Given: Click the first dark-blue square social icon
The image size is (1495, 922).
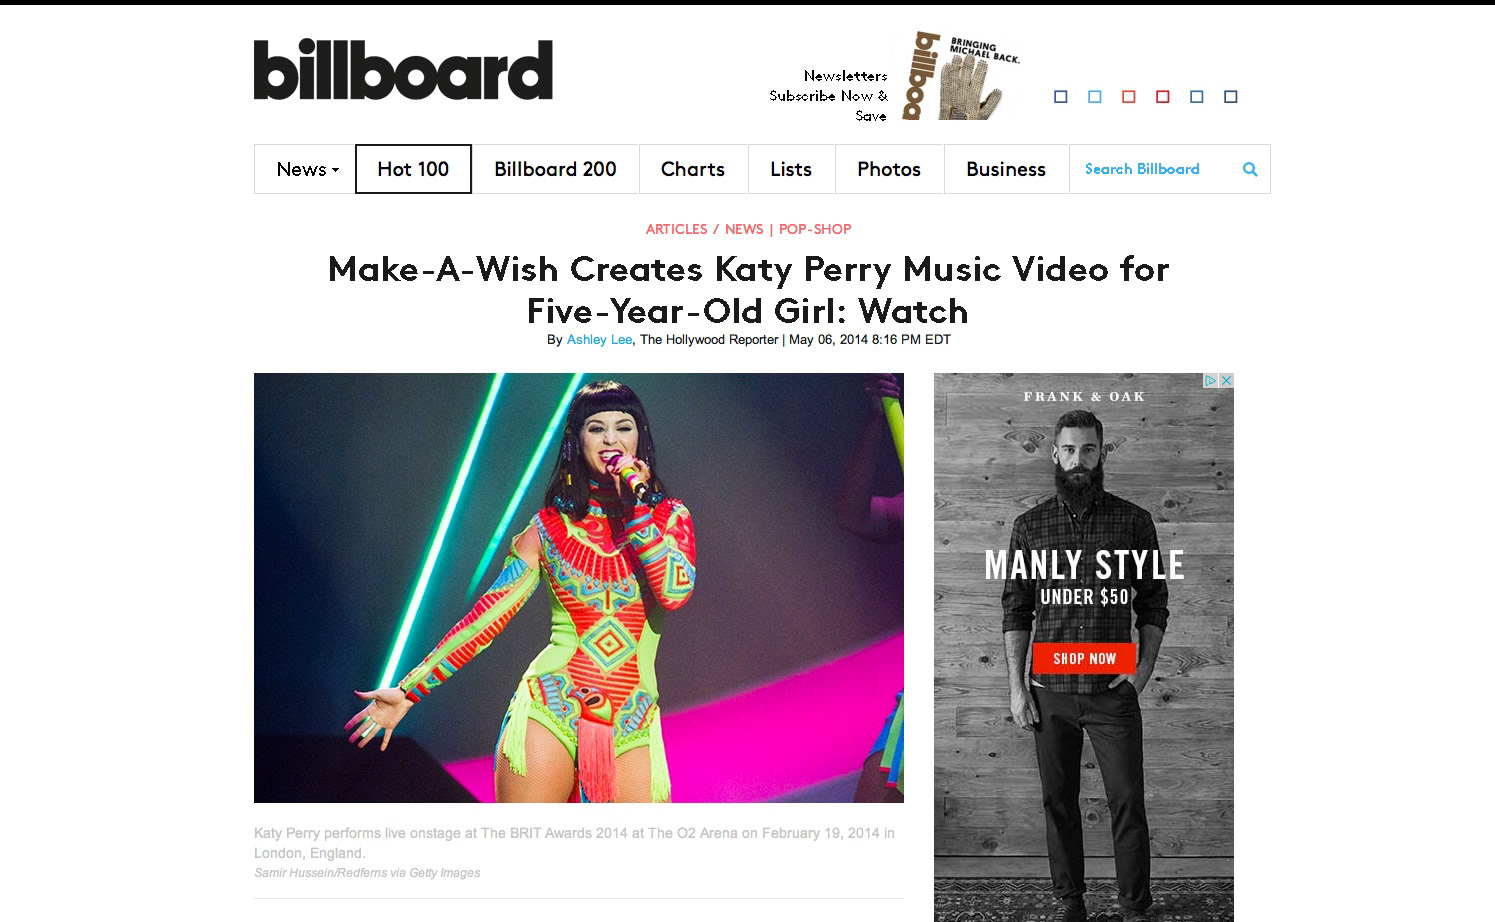Looking at the screenshot, I should (x=1061, y=97).
